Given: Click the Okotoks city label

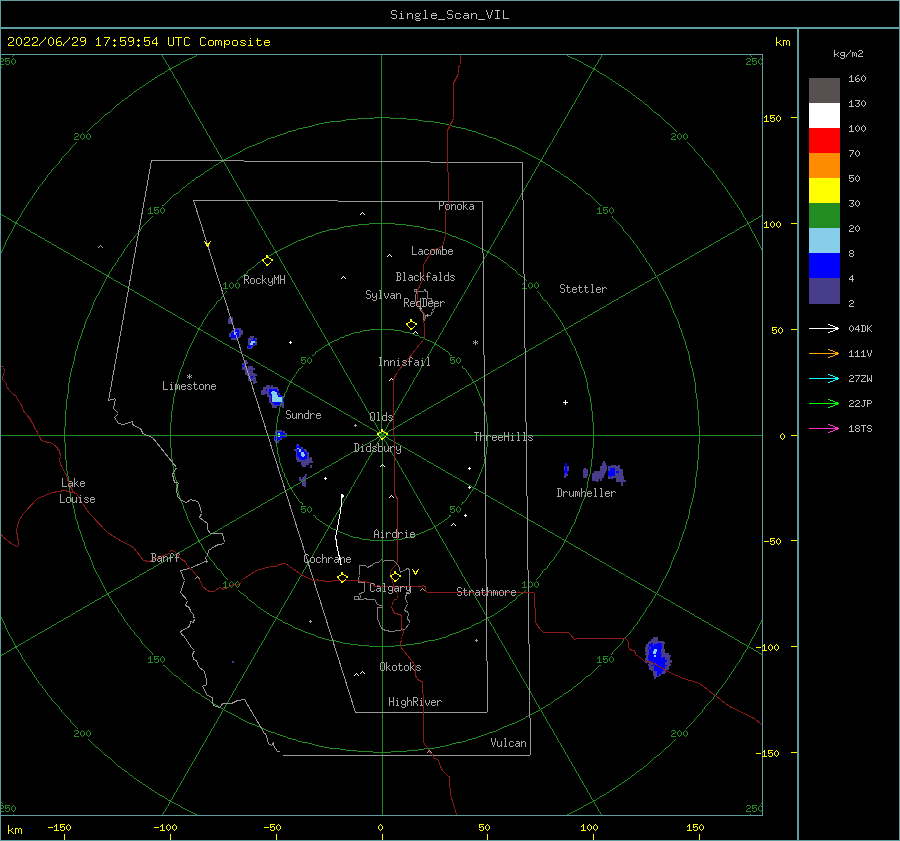Looking at the screenshot, I should [400, 667].
